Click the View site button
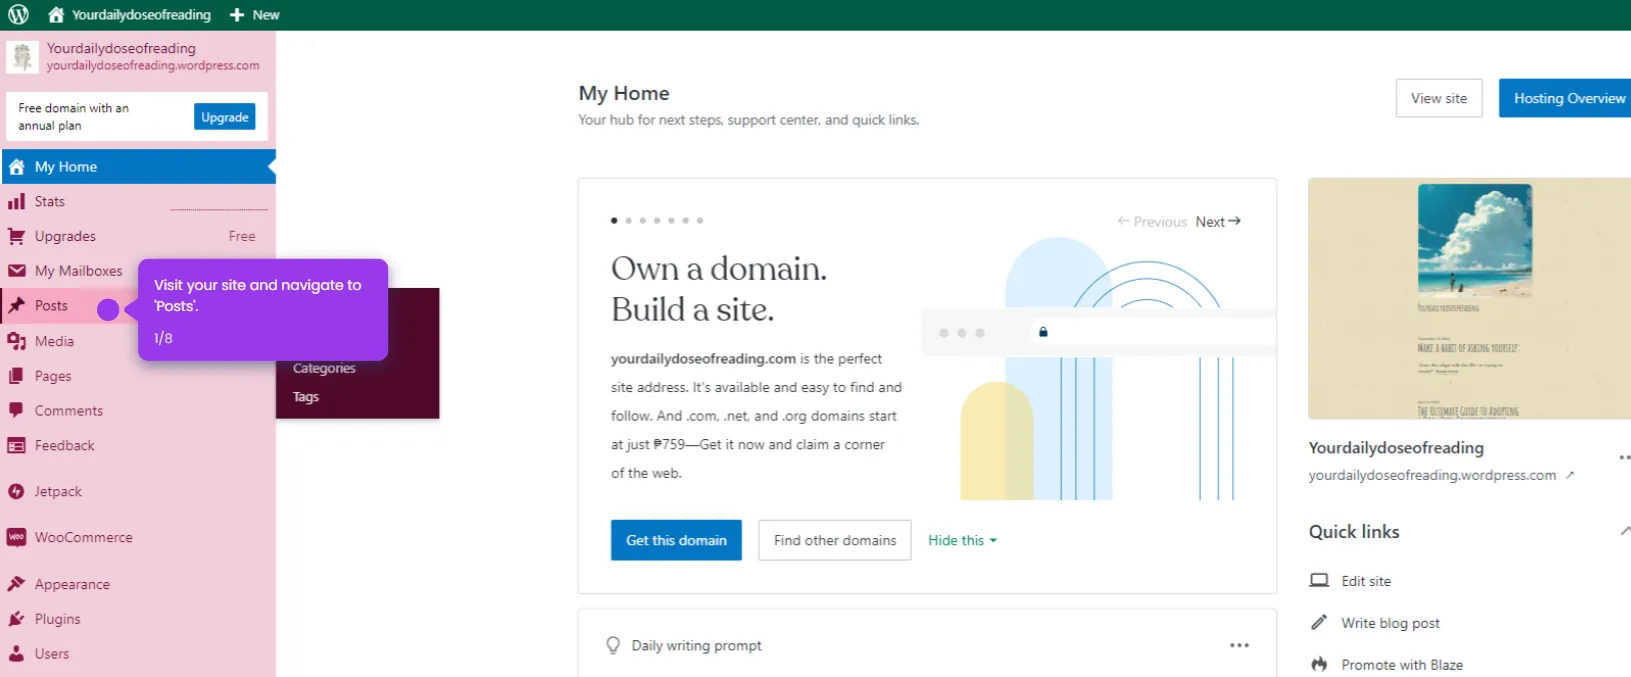The image size is (1631, 677). pyautogui.click(x=1439, y=98)
